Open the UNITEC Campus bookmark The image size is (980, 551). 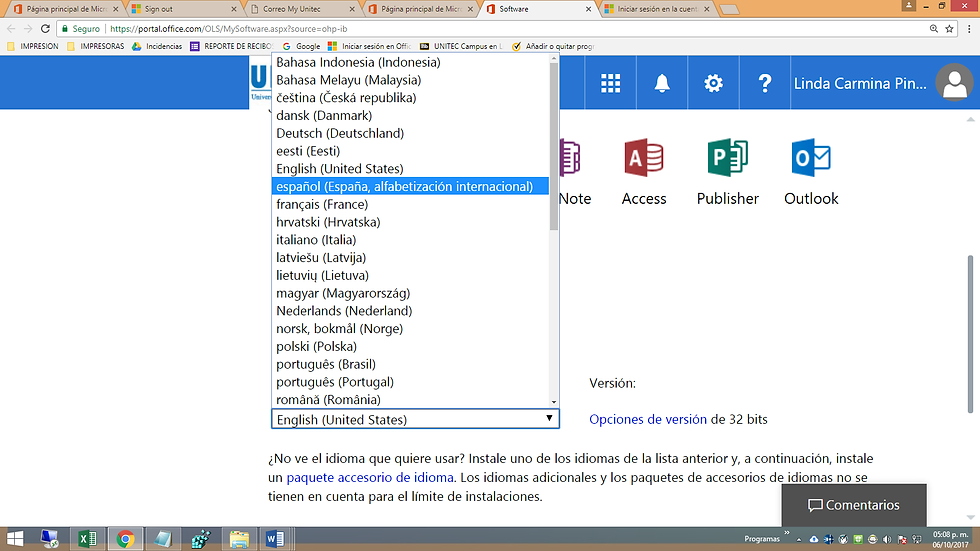click(x=461, y=46)
